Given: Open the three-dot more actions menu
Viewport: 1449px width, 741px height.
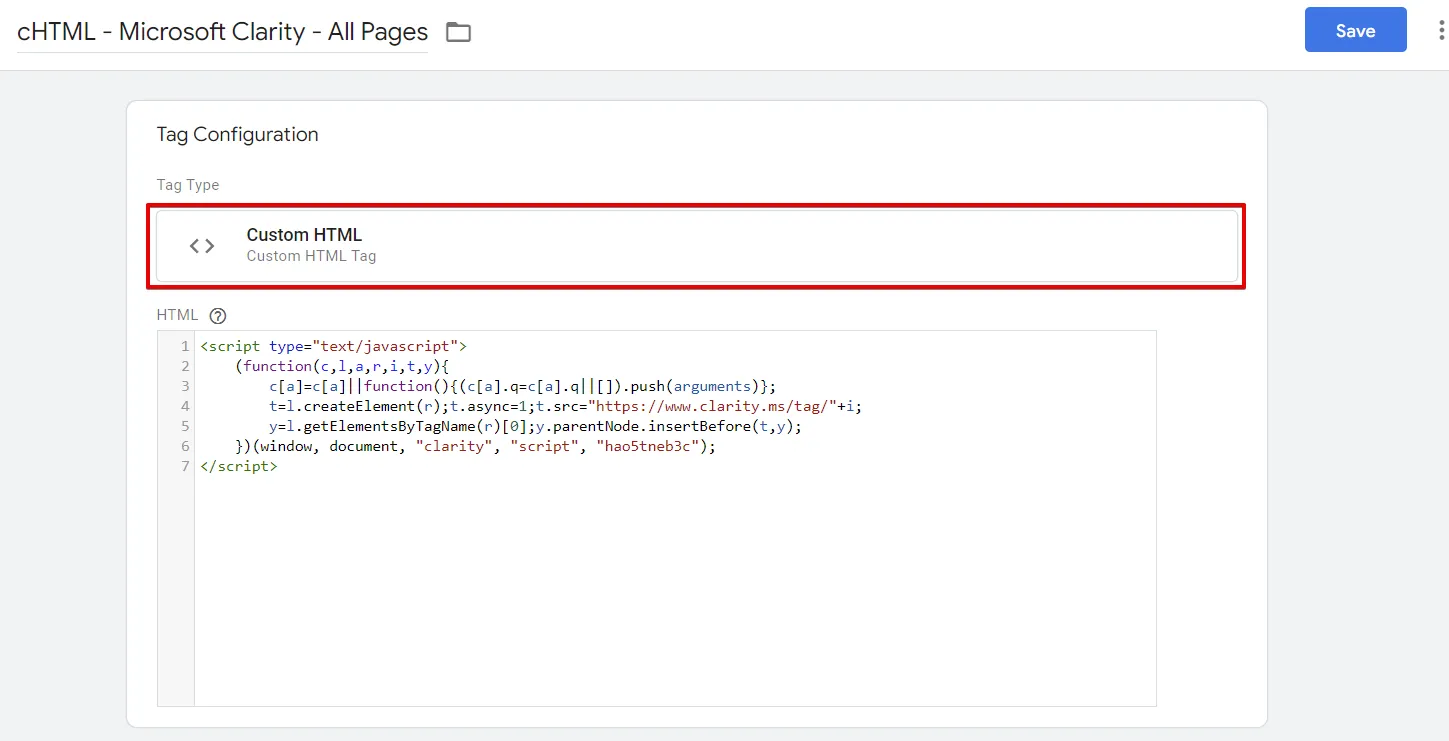Looking at the screenshot, I should (1441, 31).
